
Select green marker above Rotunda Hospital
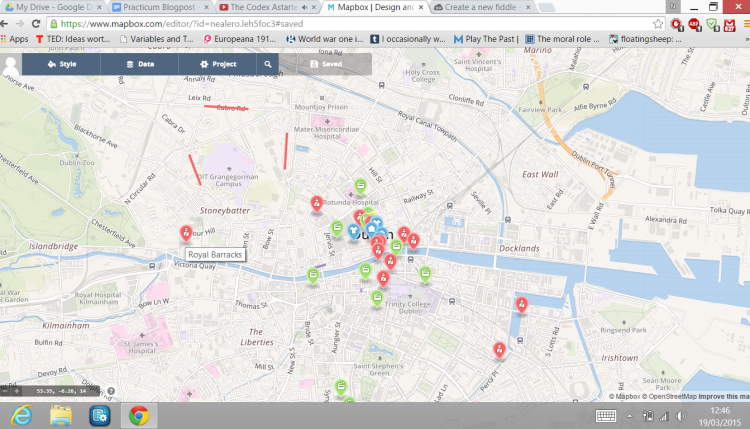point(360,186)
